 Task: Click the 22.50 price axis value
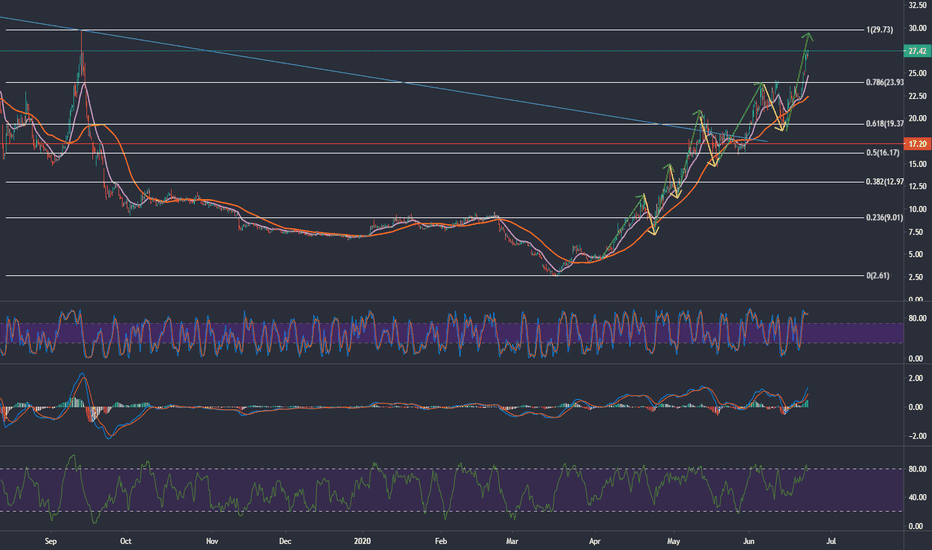click(917, 96)
